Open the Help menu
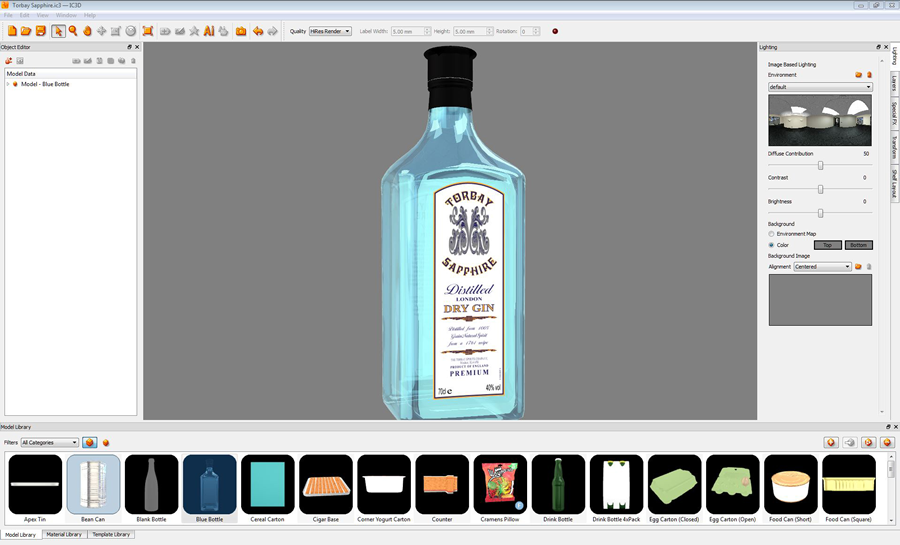This screenshot has width=900, height=545. click(90, 15)
